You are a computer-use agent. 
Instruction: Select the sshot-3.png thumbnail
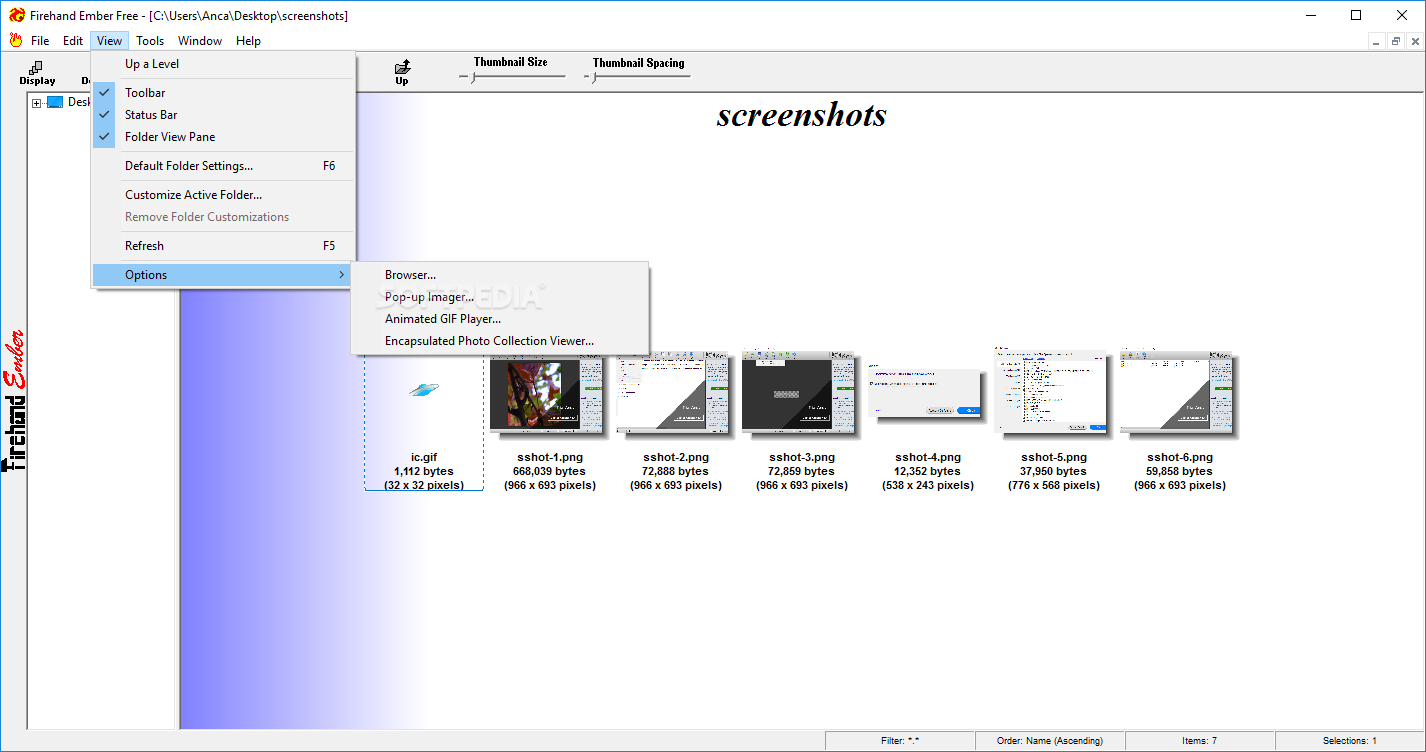801,393
